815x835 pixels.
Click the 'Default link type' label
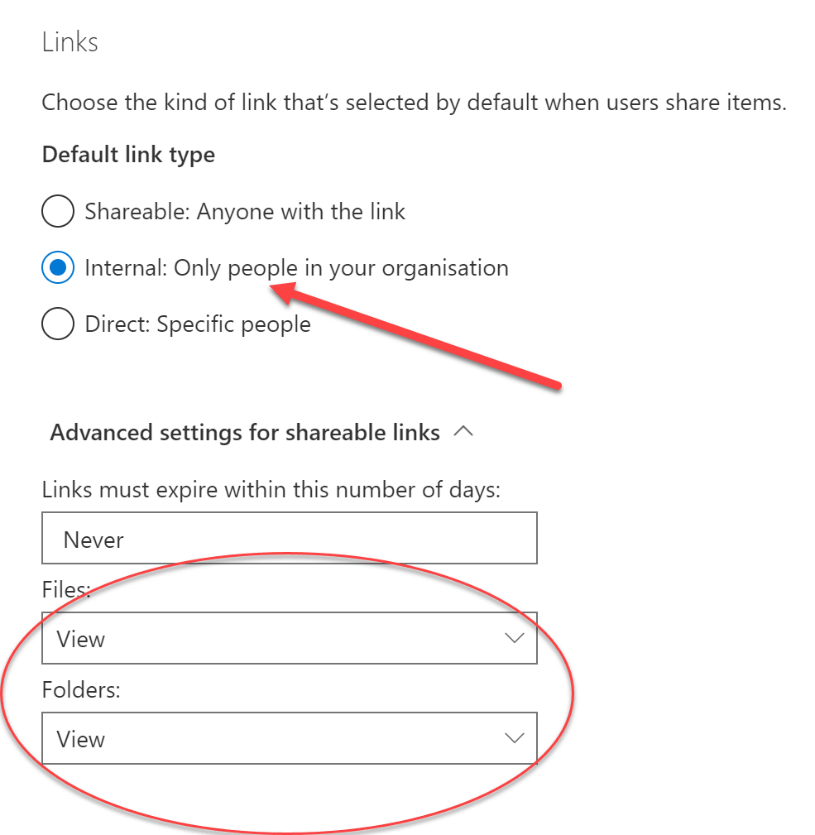coord(128,155)
